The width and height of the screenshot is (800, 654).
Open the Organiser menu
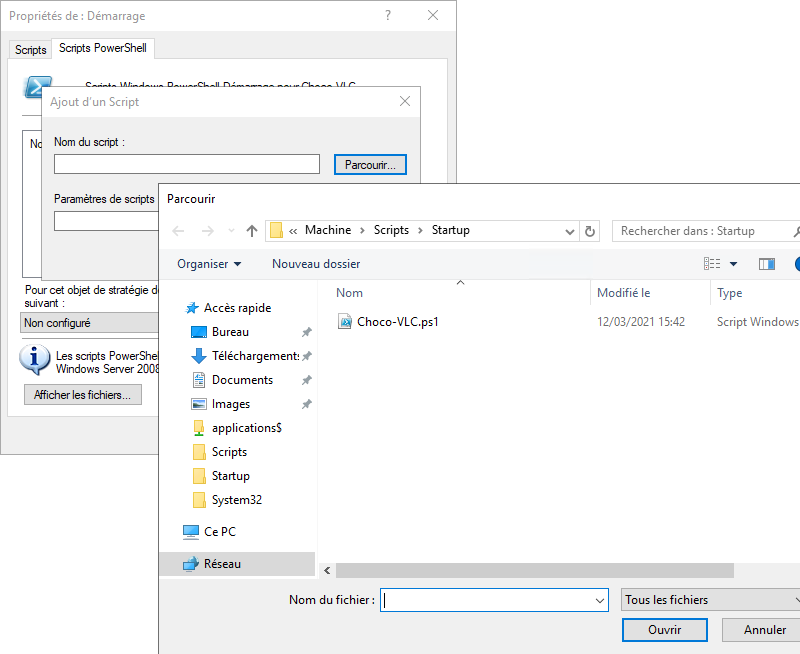click(209, 264)
